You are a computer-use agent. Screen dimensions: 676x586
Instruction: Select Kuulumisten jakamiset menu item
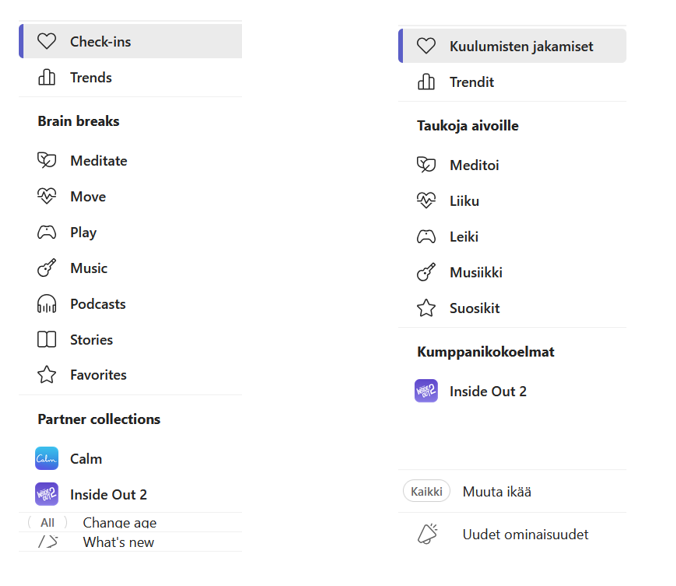pyautogui.click(x=507, y=46)
